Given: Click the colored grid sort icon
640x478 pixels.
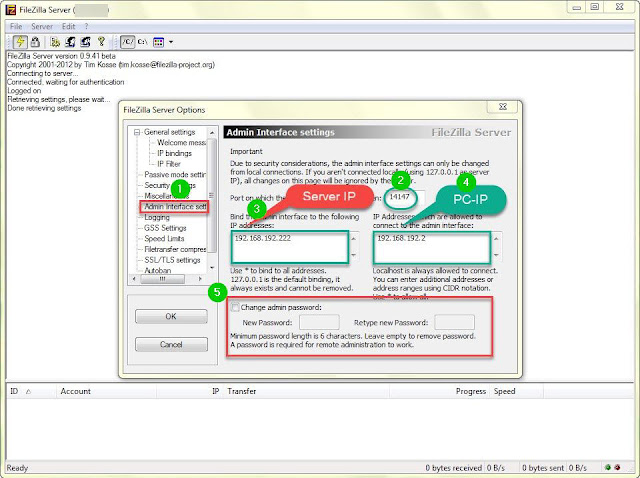Looking at the screenshot, I should pos(158,42).
